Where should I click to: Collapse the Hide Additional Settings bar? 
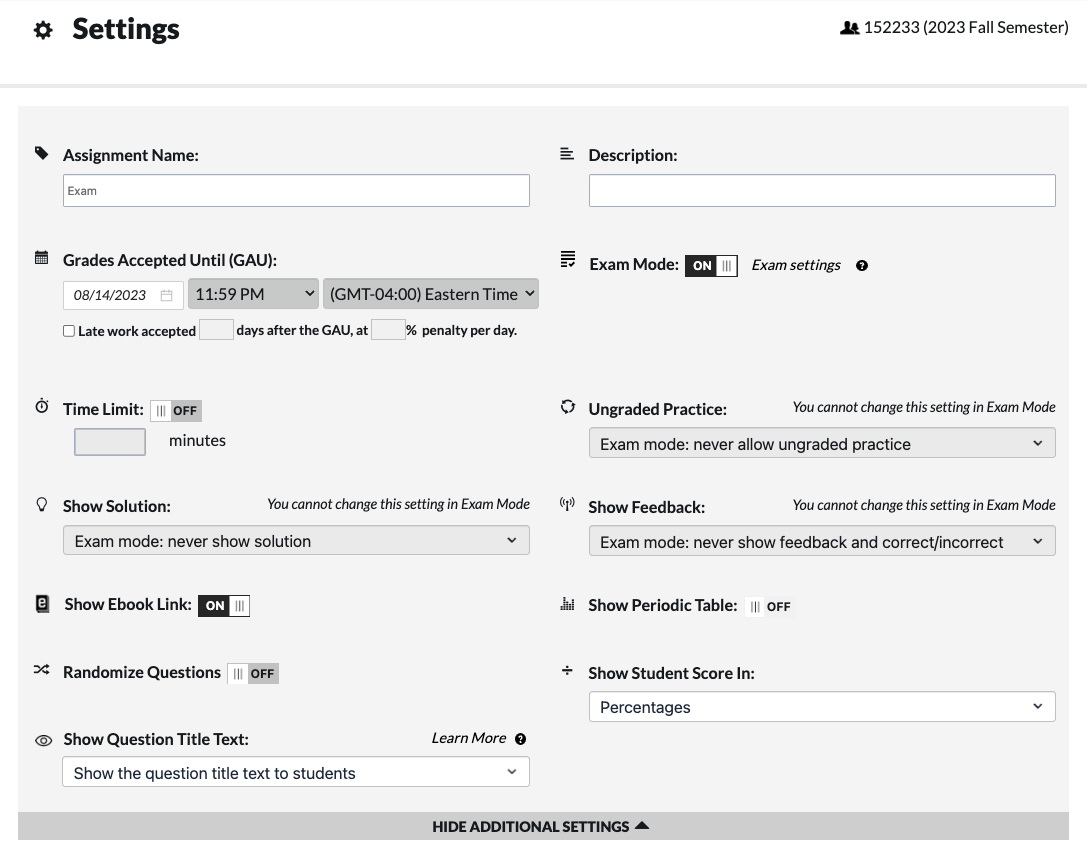(542, 826)
